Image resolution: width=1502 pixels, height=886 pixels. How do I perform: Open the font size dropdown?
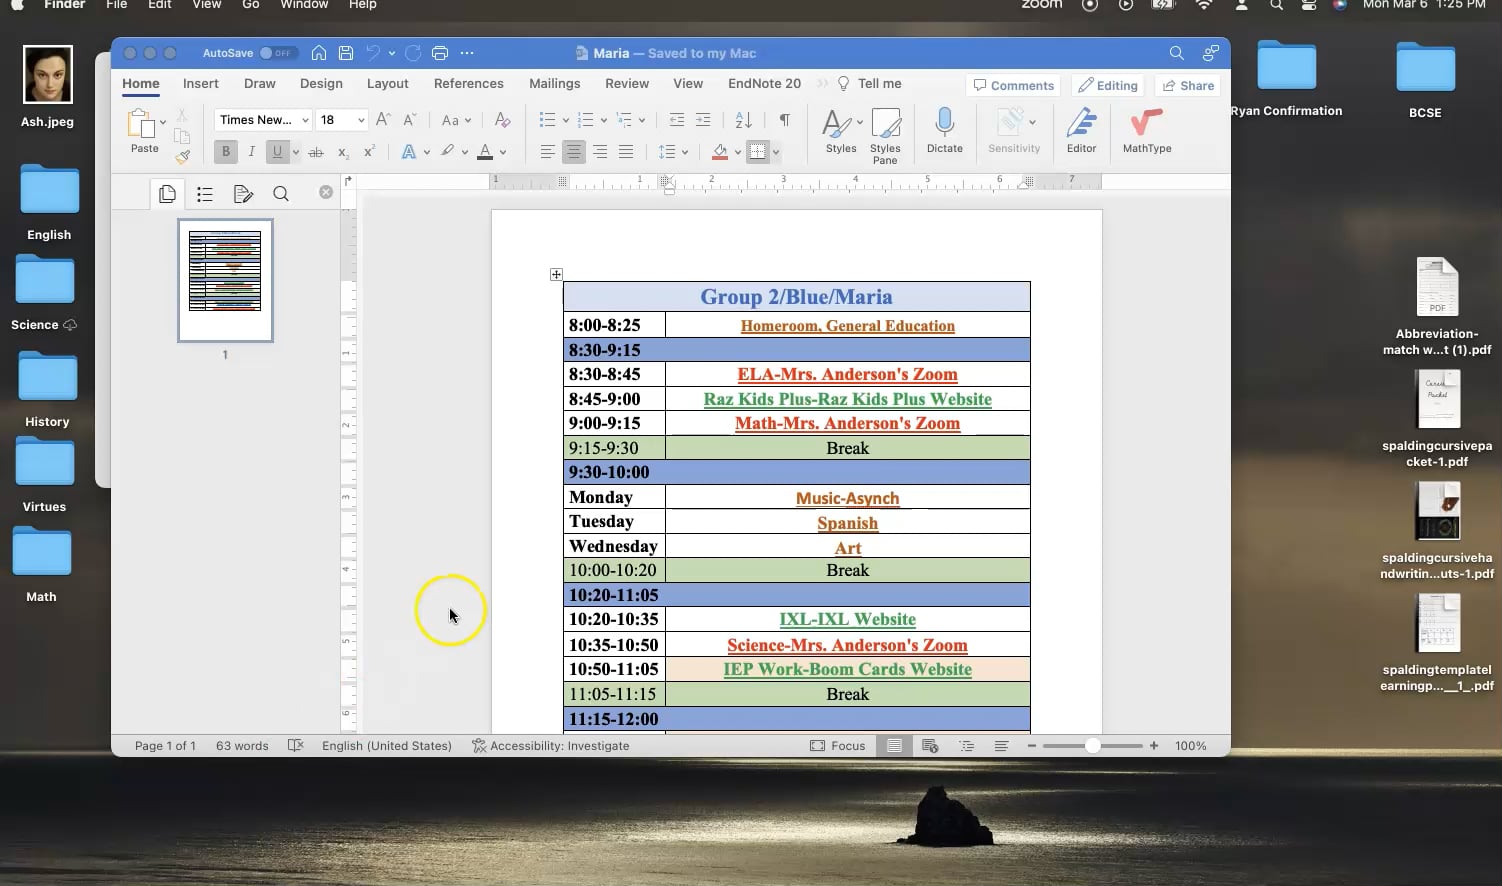click(361, 120)
